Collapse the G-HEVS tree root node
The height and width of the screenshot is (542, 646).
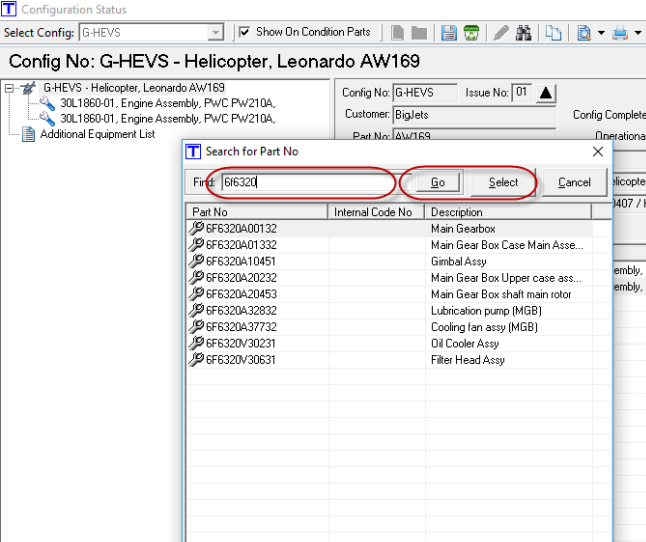[x=9, y=88]
